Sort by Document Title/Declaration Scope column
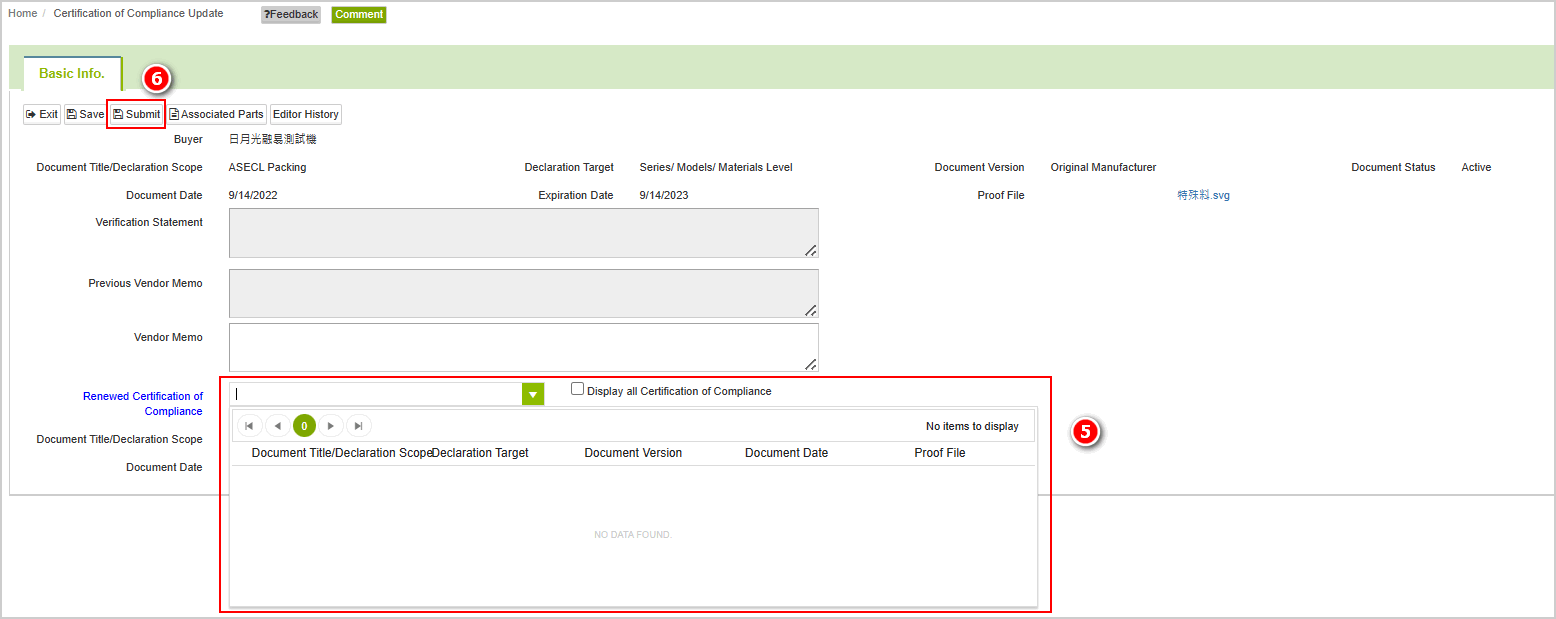 [342, 453]
